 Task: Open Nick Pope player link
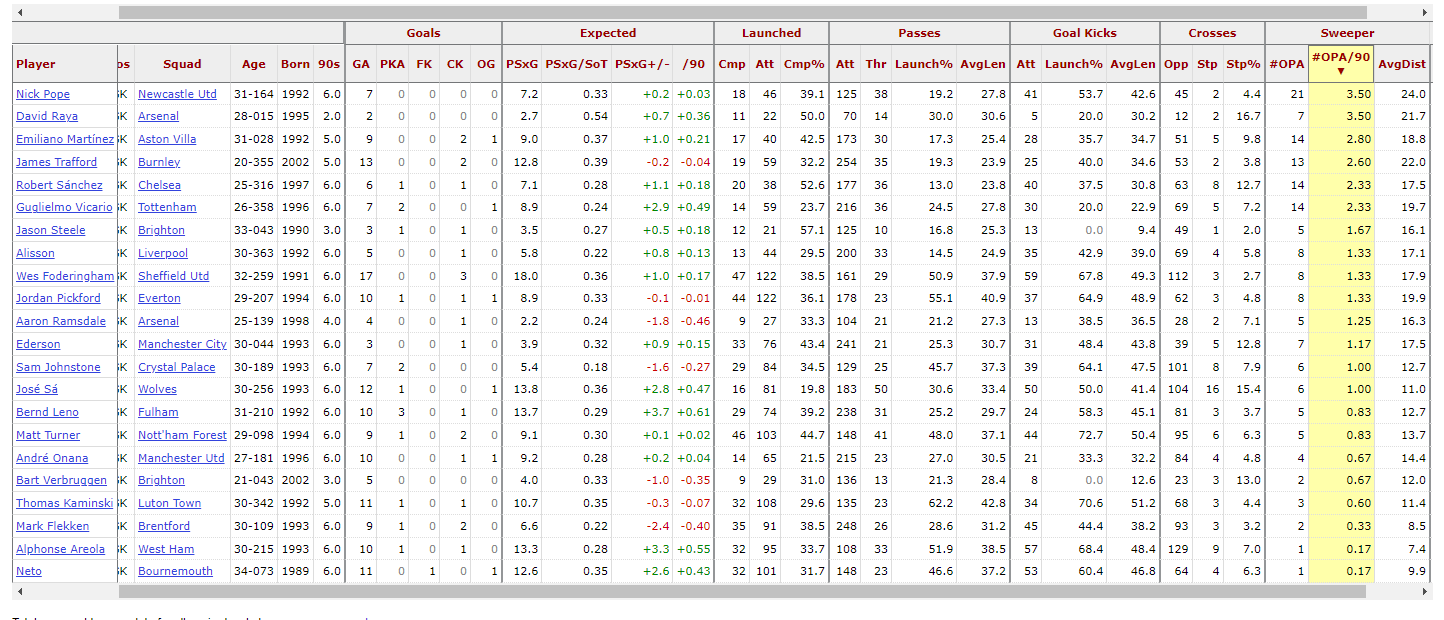click(43, 94)
